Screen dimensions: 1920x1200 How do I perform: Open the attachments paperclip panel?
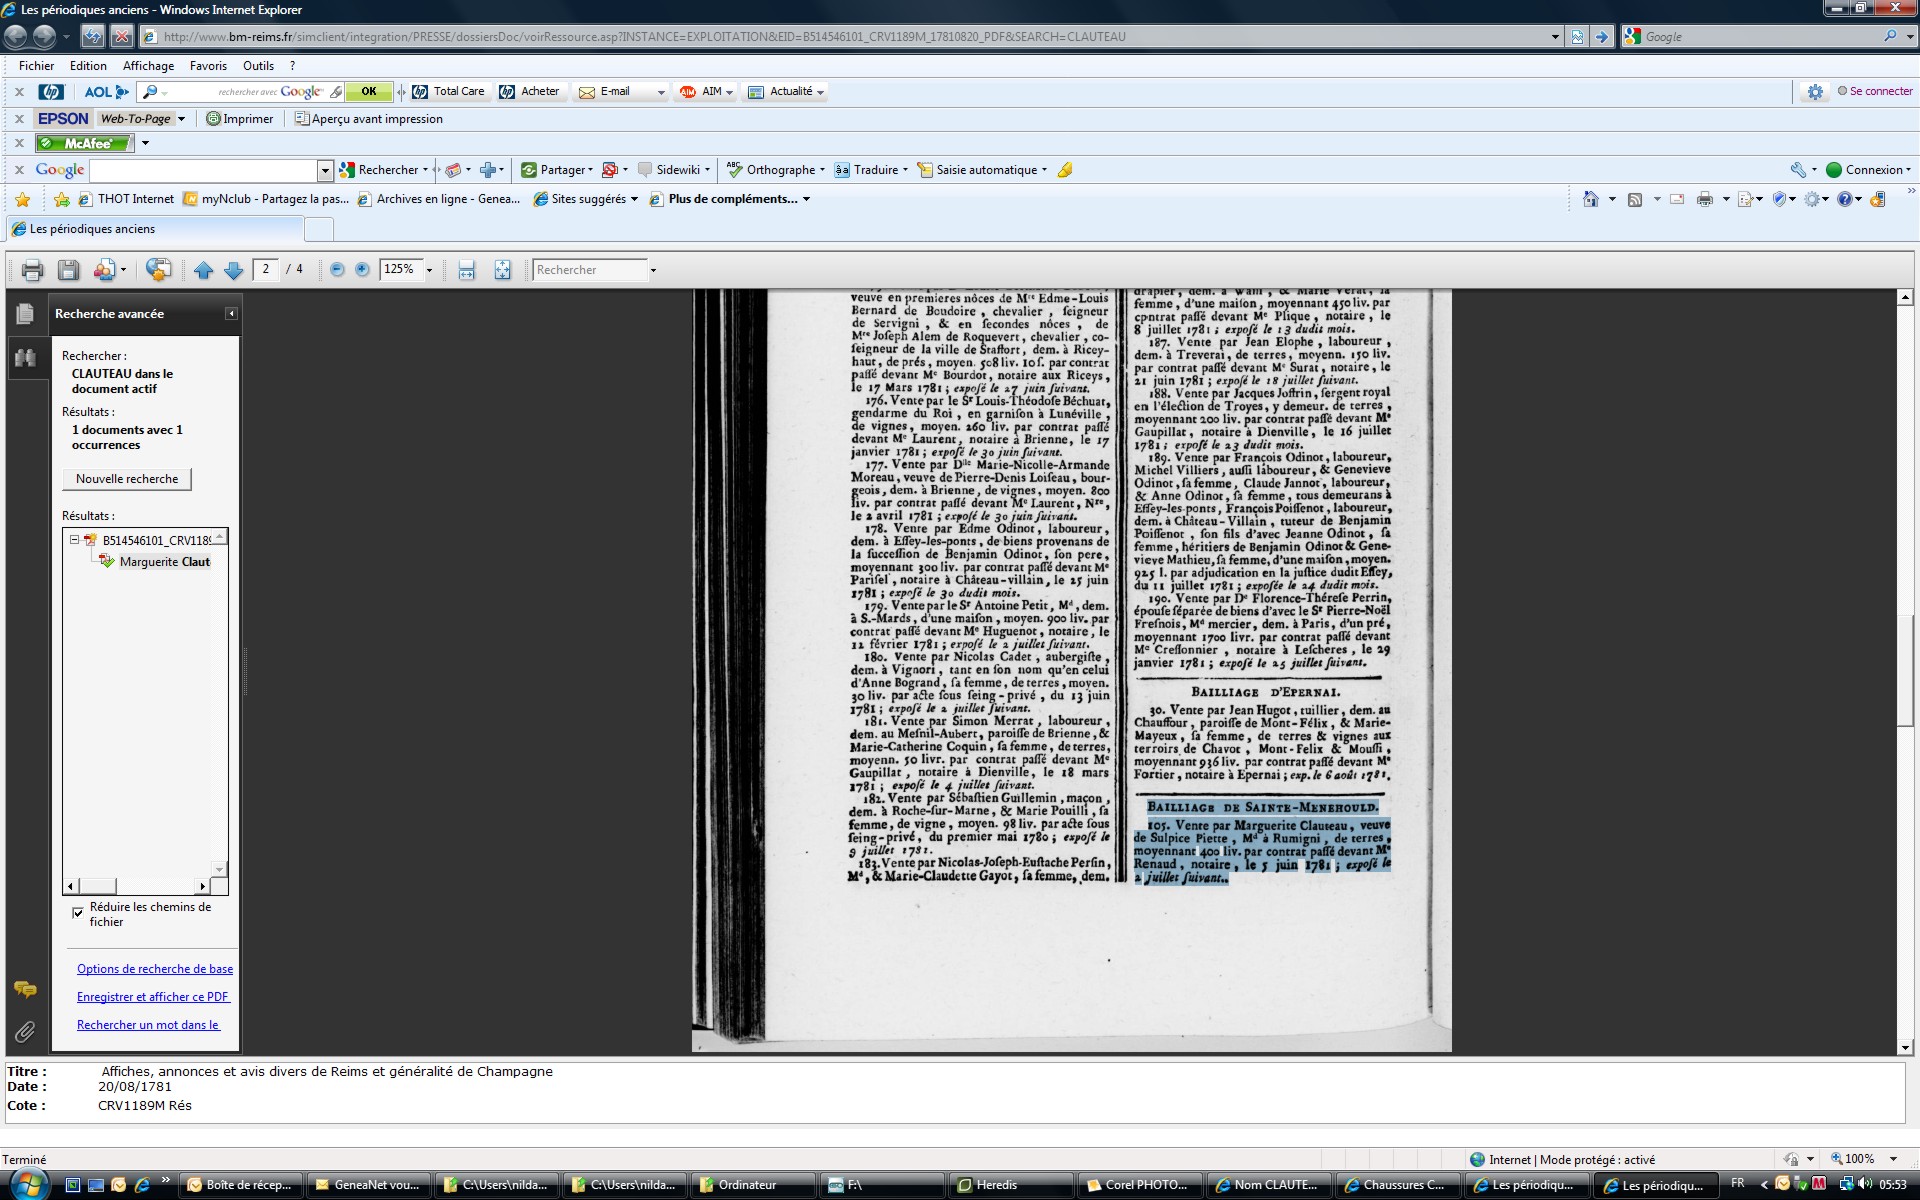click(x=25, y=1031)
